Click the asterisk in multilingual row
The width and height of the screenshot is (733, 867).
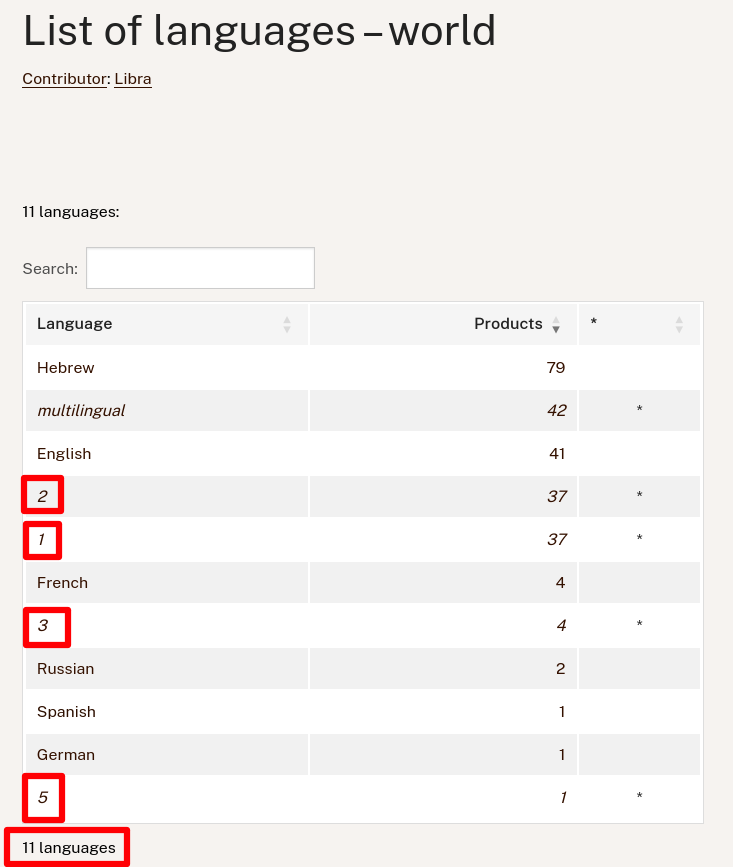pyautogui.click(x=640, y=409)
